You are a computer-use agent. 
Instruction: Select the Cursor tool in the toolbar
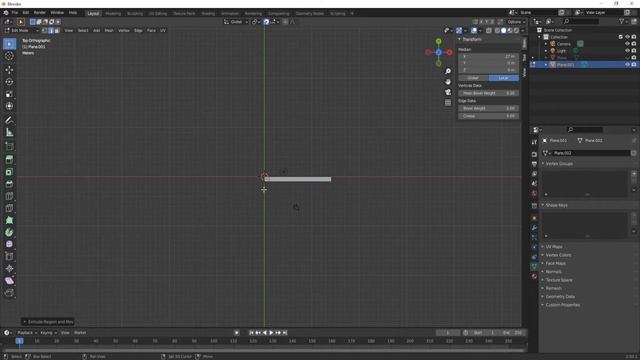(9, 56)
